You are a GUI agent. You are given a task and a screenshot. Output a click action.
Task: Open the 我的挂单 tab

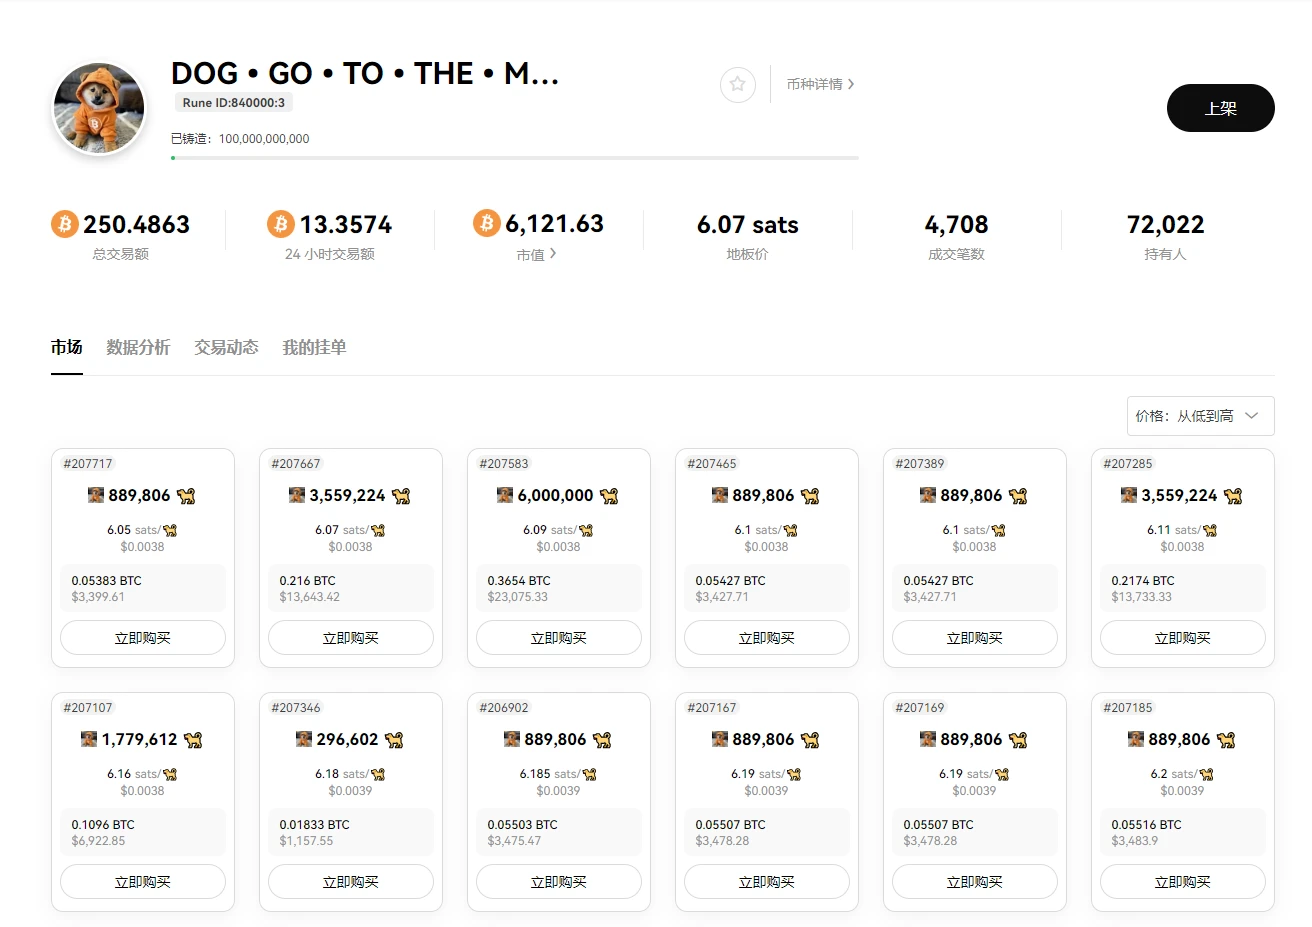314,347
